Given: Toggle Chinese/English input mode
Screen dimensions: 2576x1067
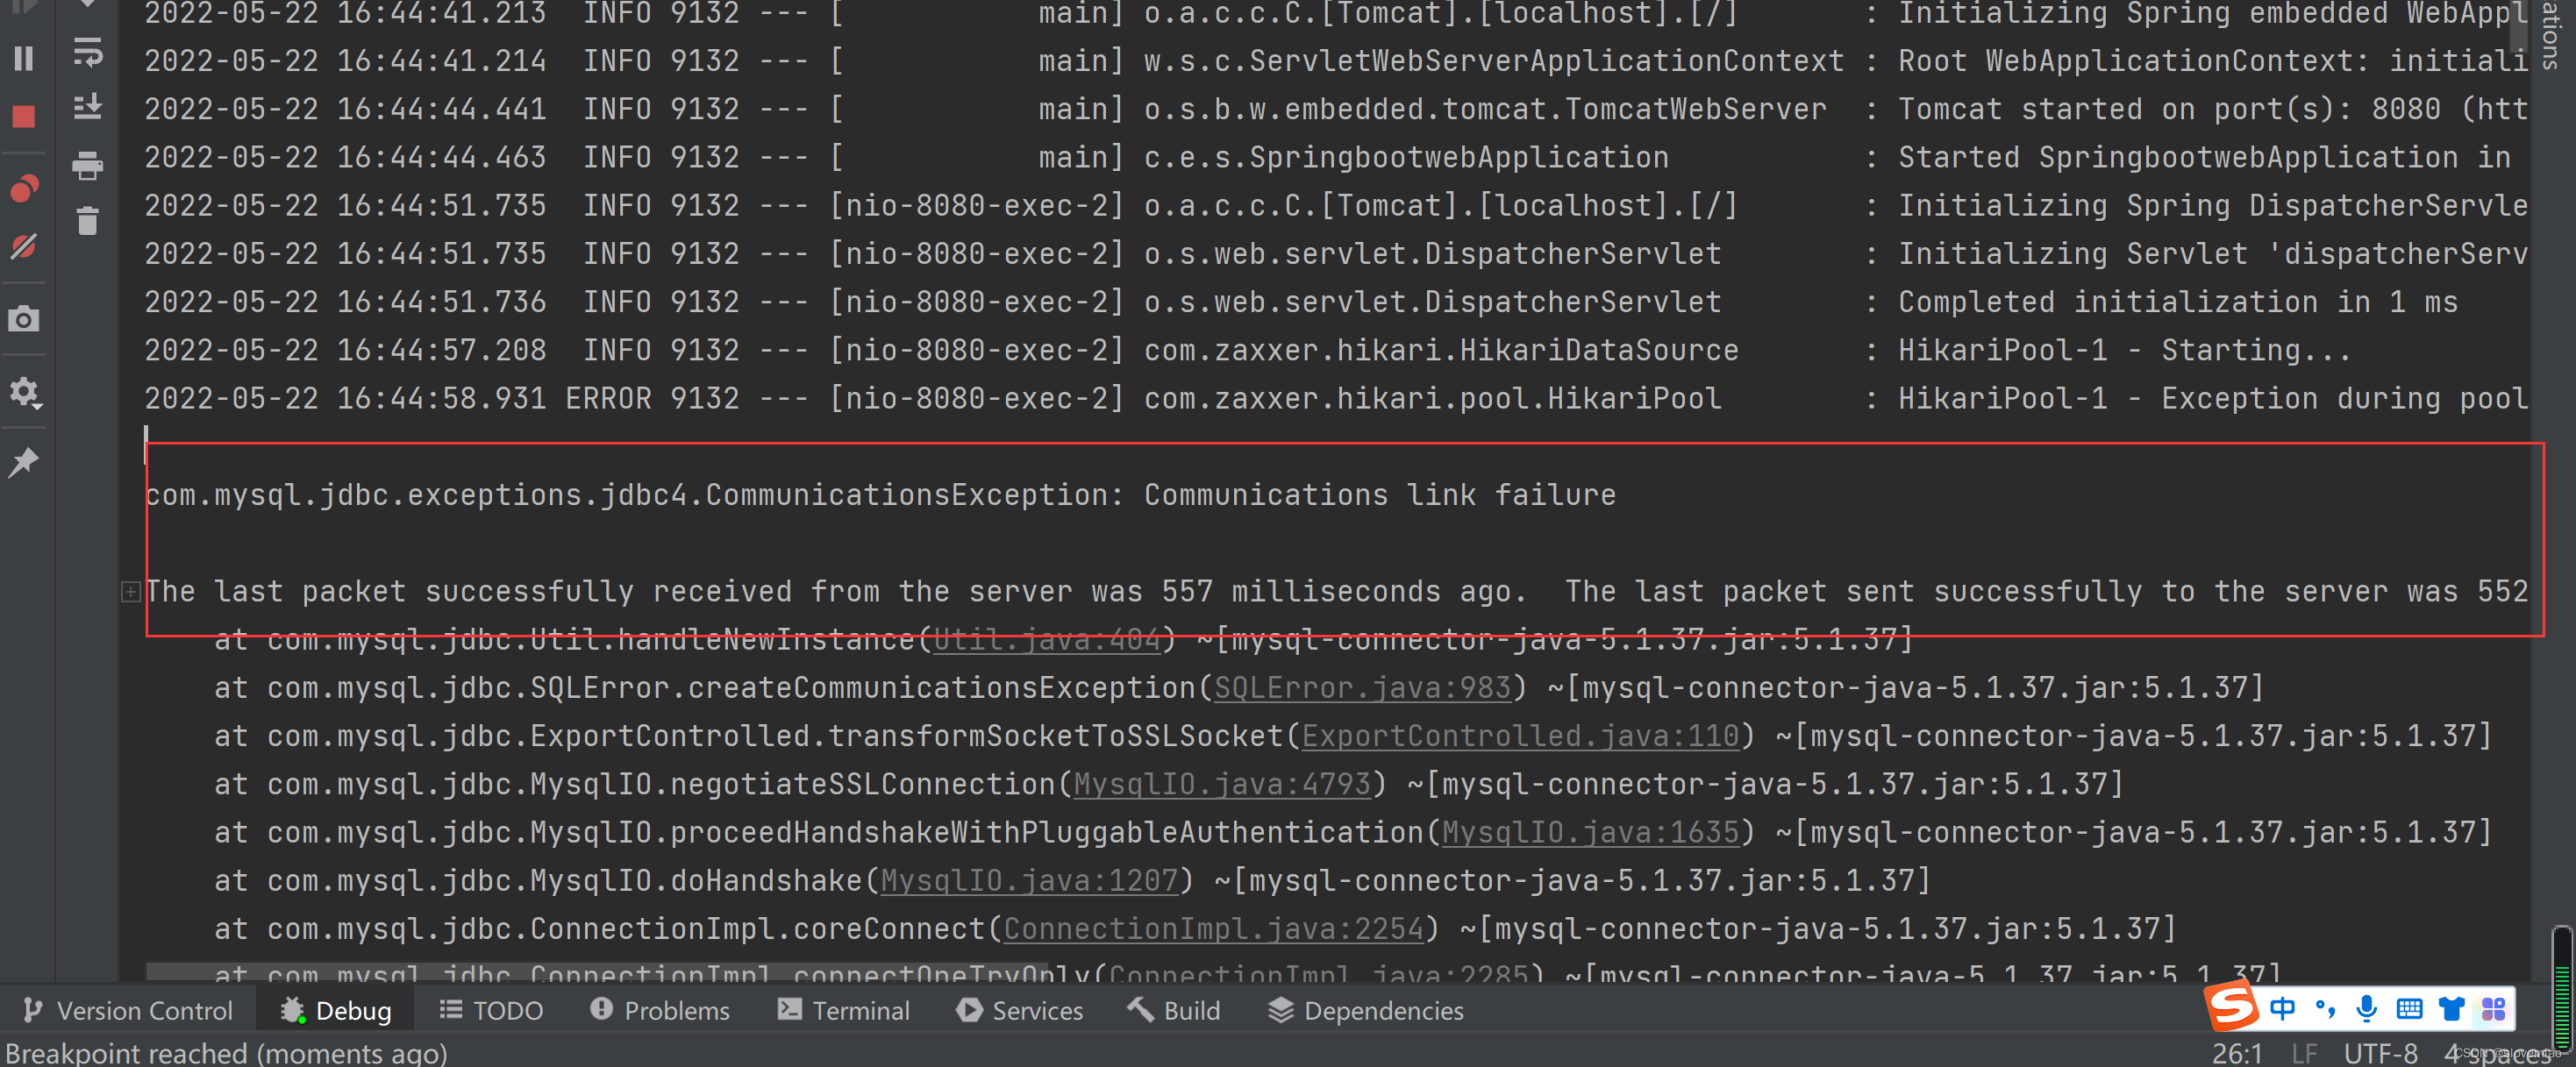Looking at the screenshot, I should (2284, 1009).
